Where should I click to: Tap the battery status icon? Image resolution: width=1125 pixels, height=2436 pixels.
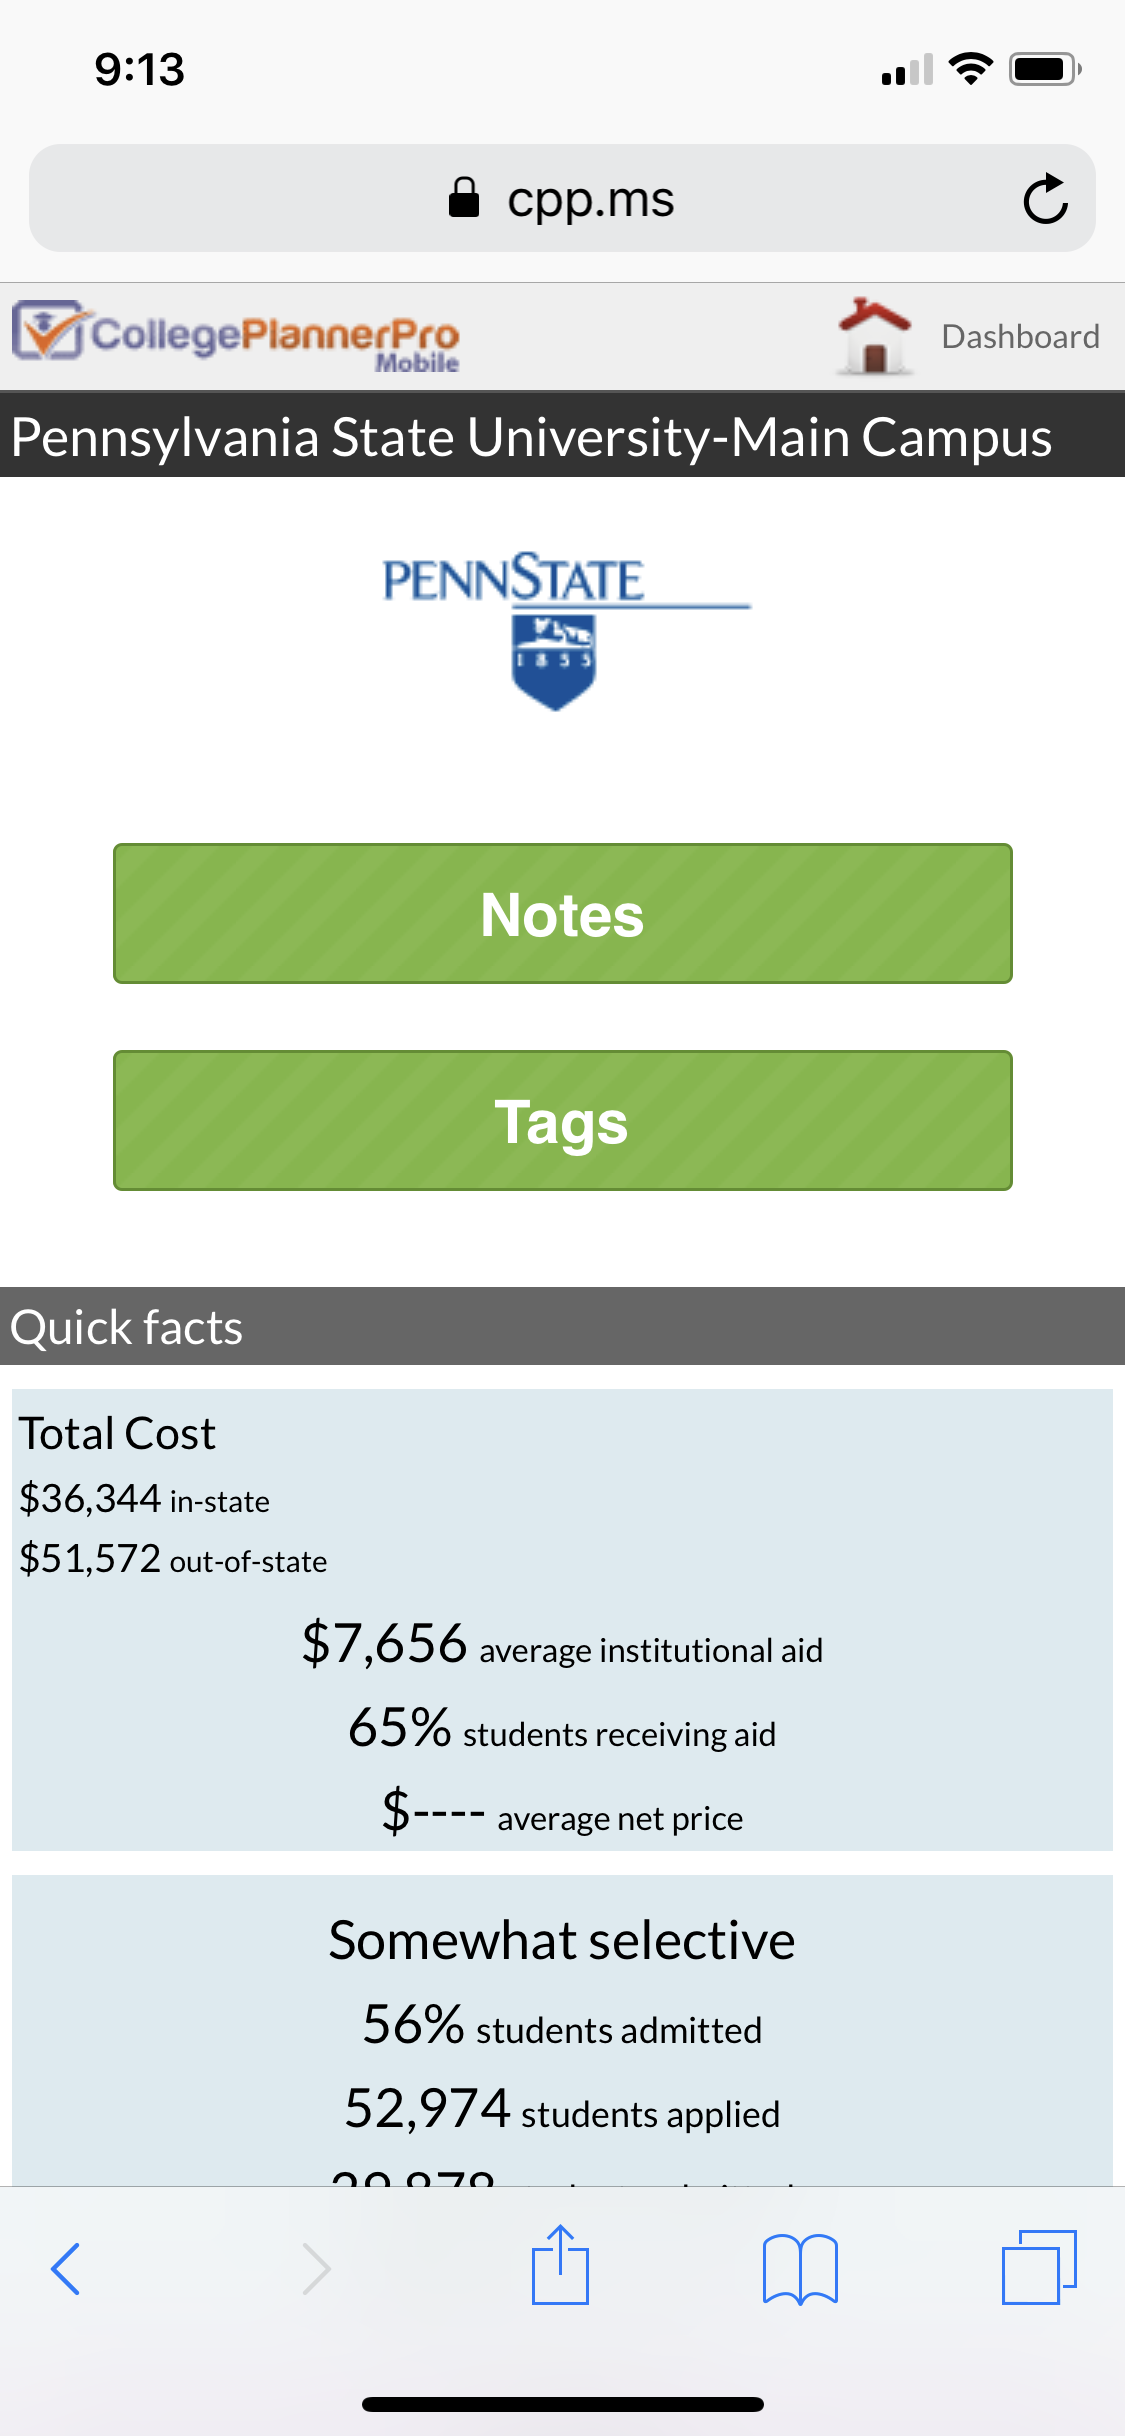[x=1045, y=69]
